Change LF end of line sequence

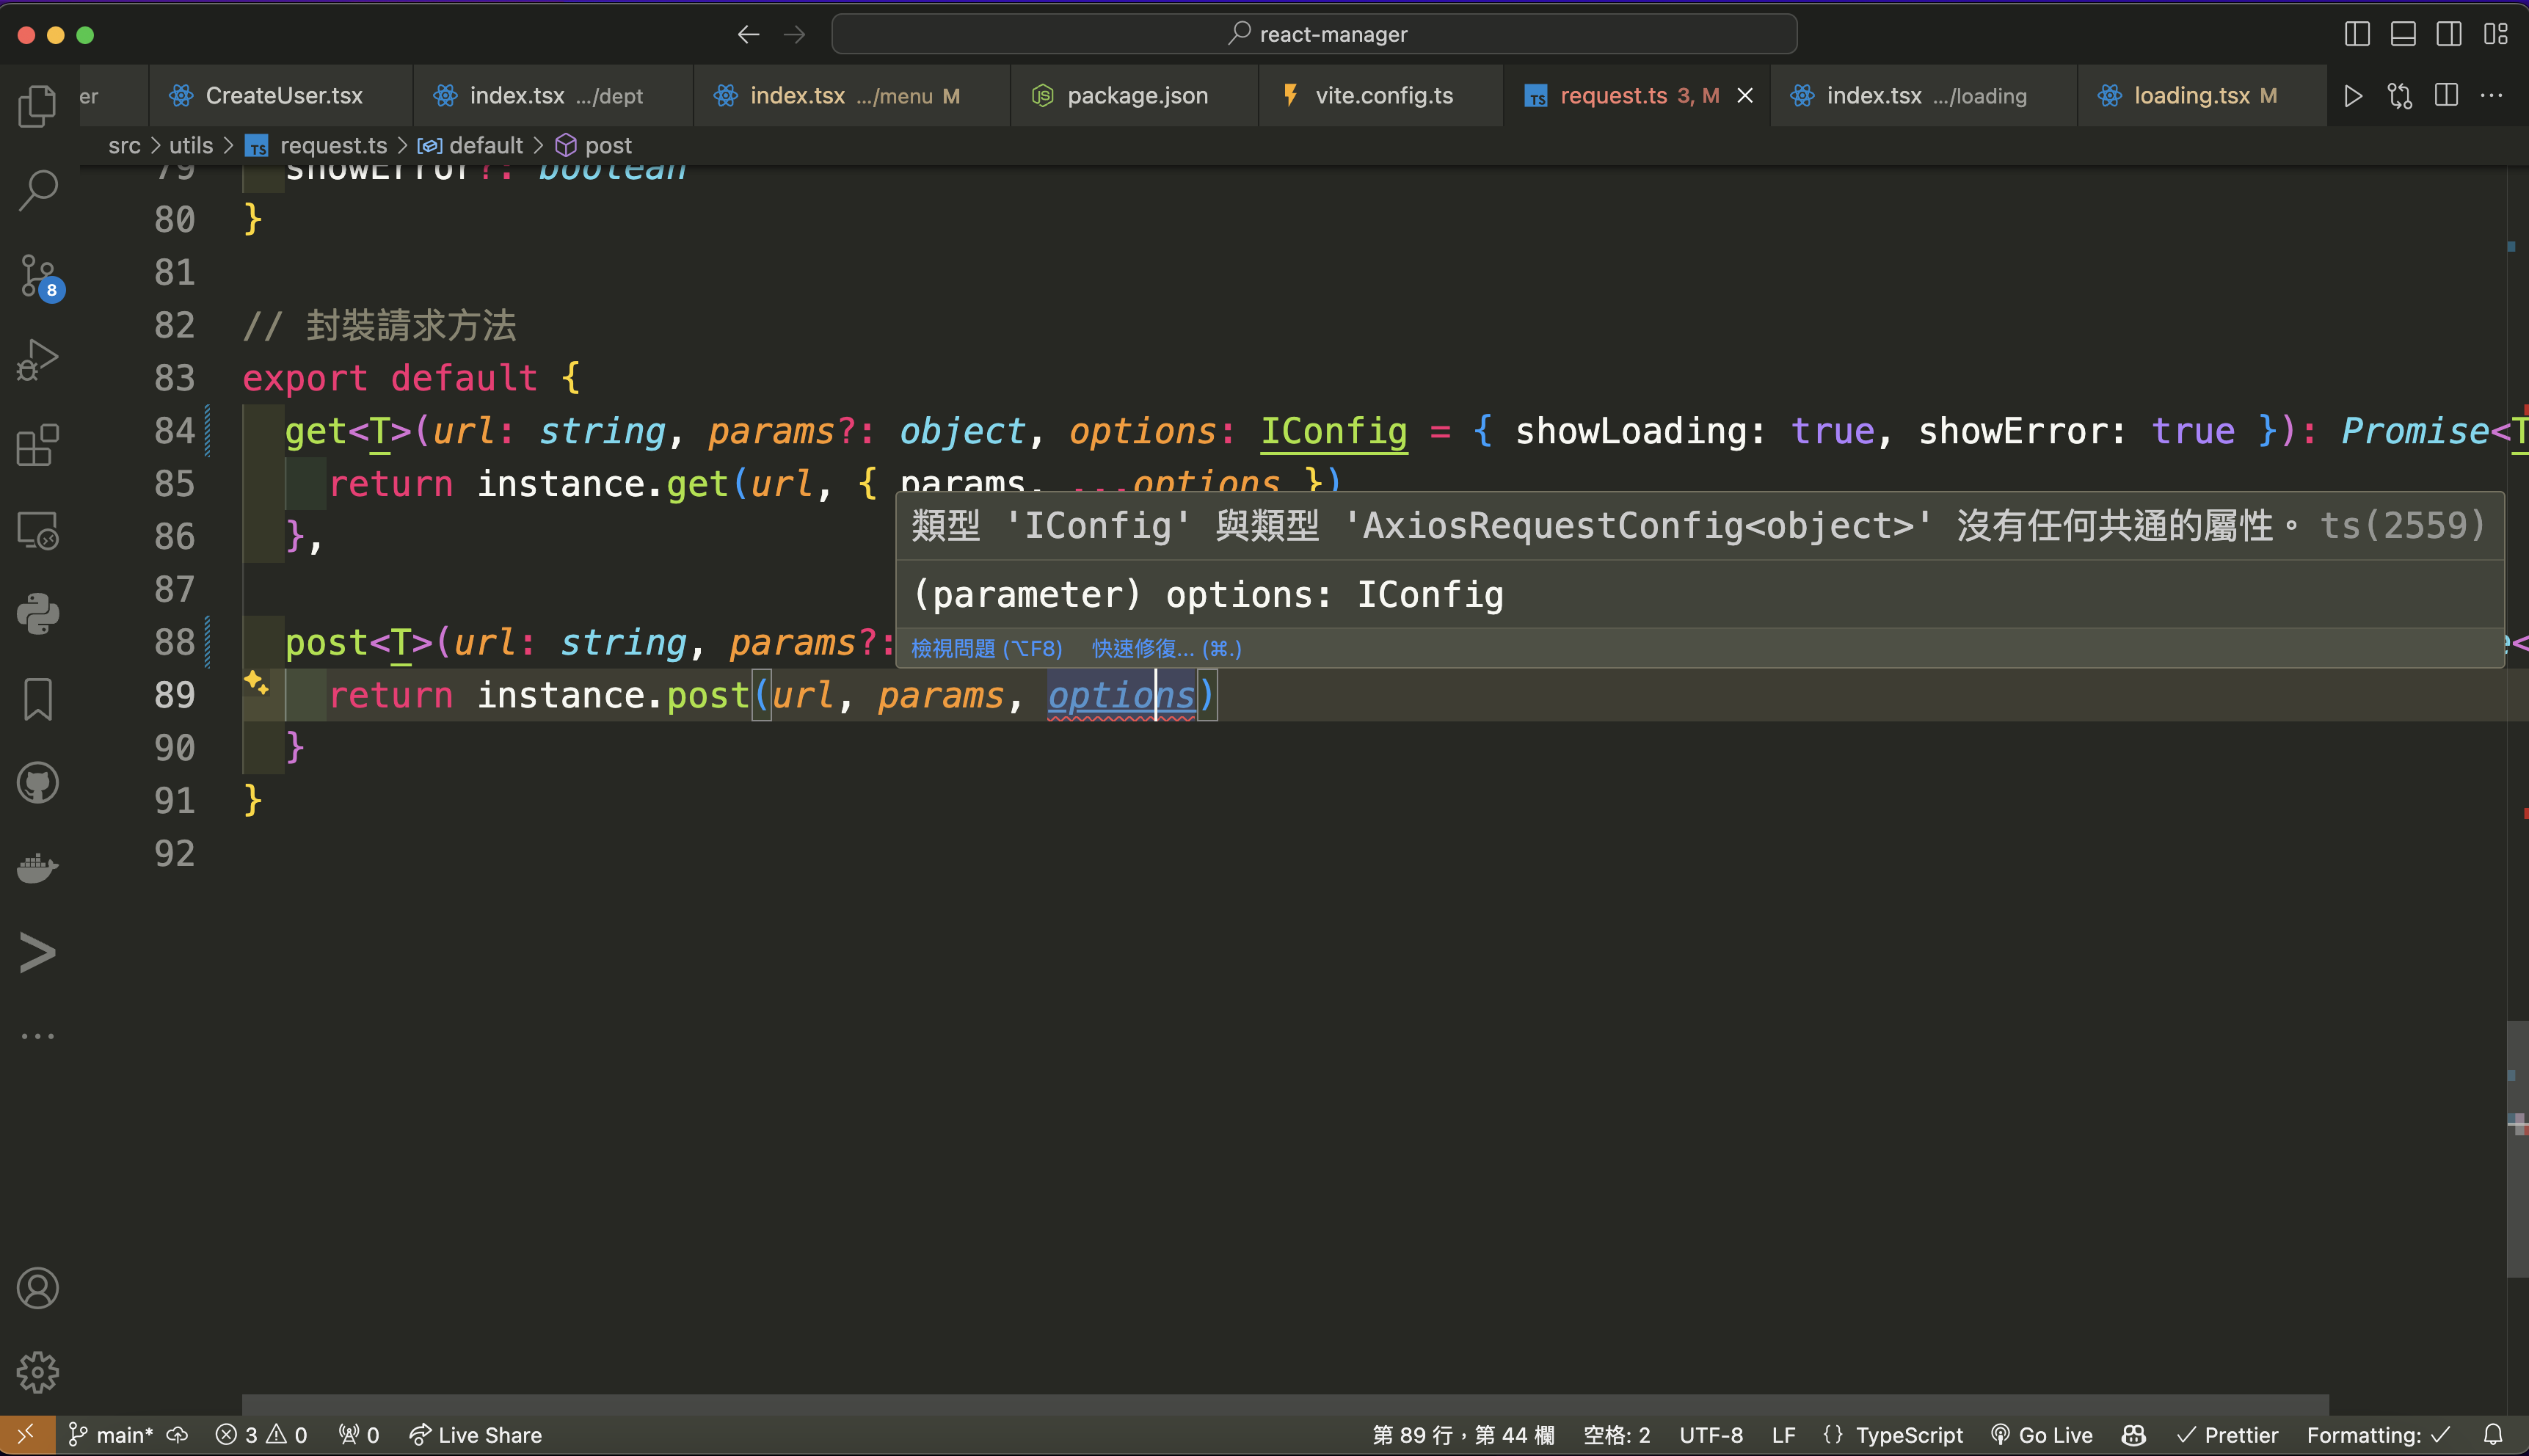pos(1783,1435)
